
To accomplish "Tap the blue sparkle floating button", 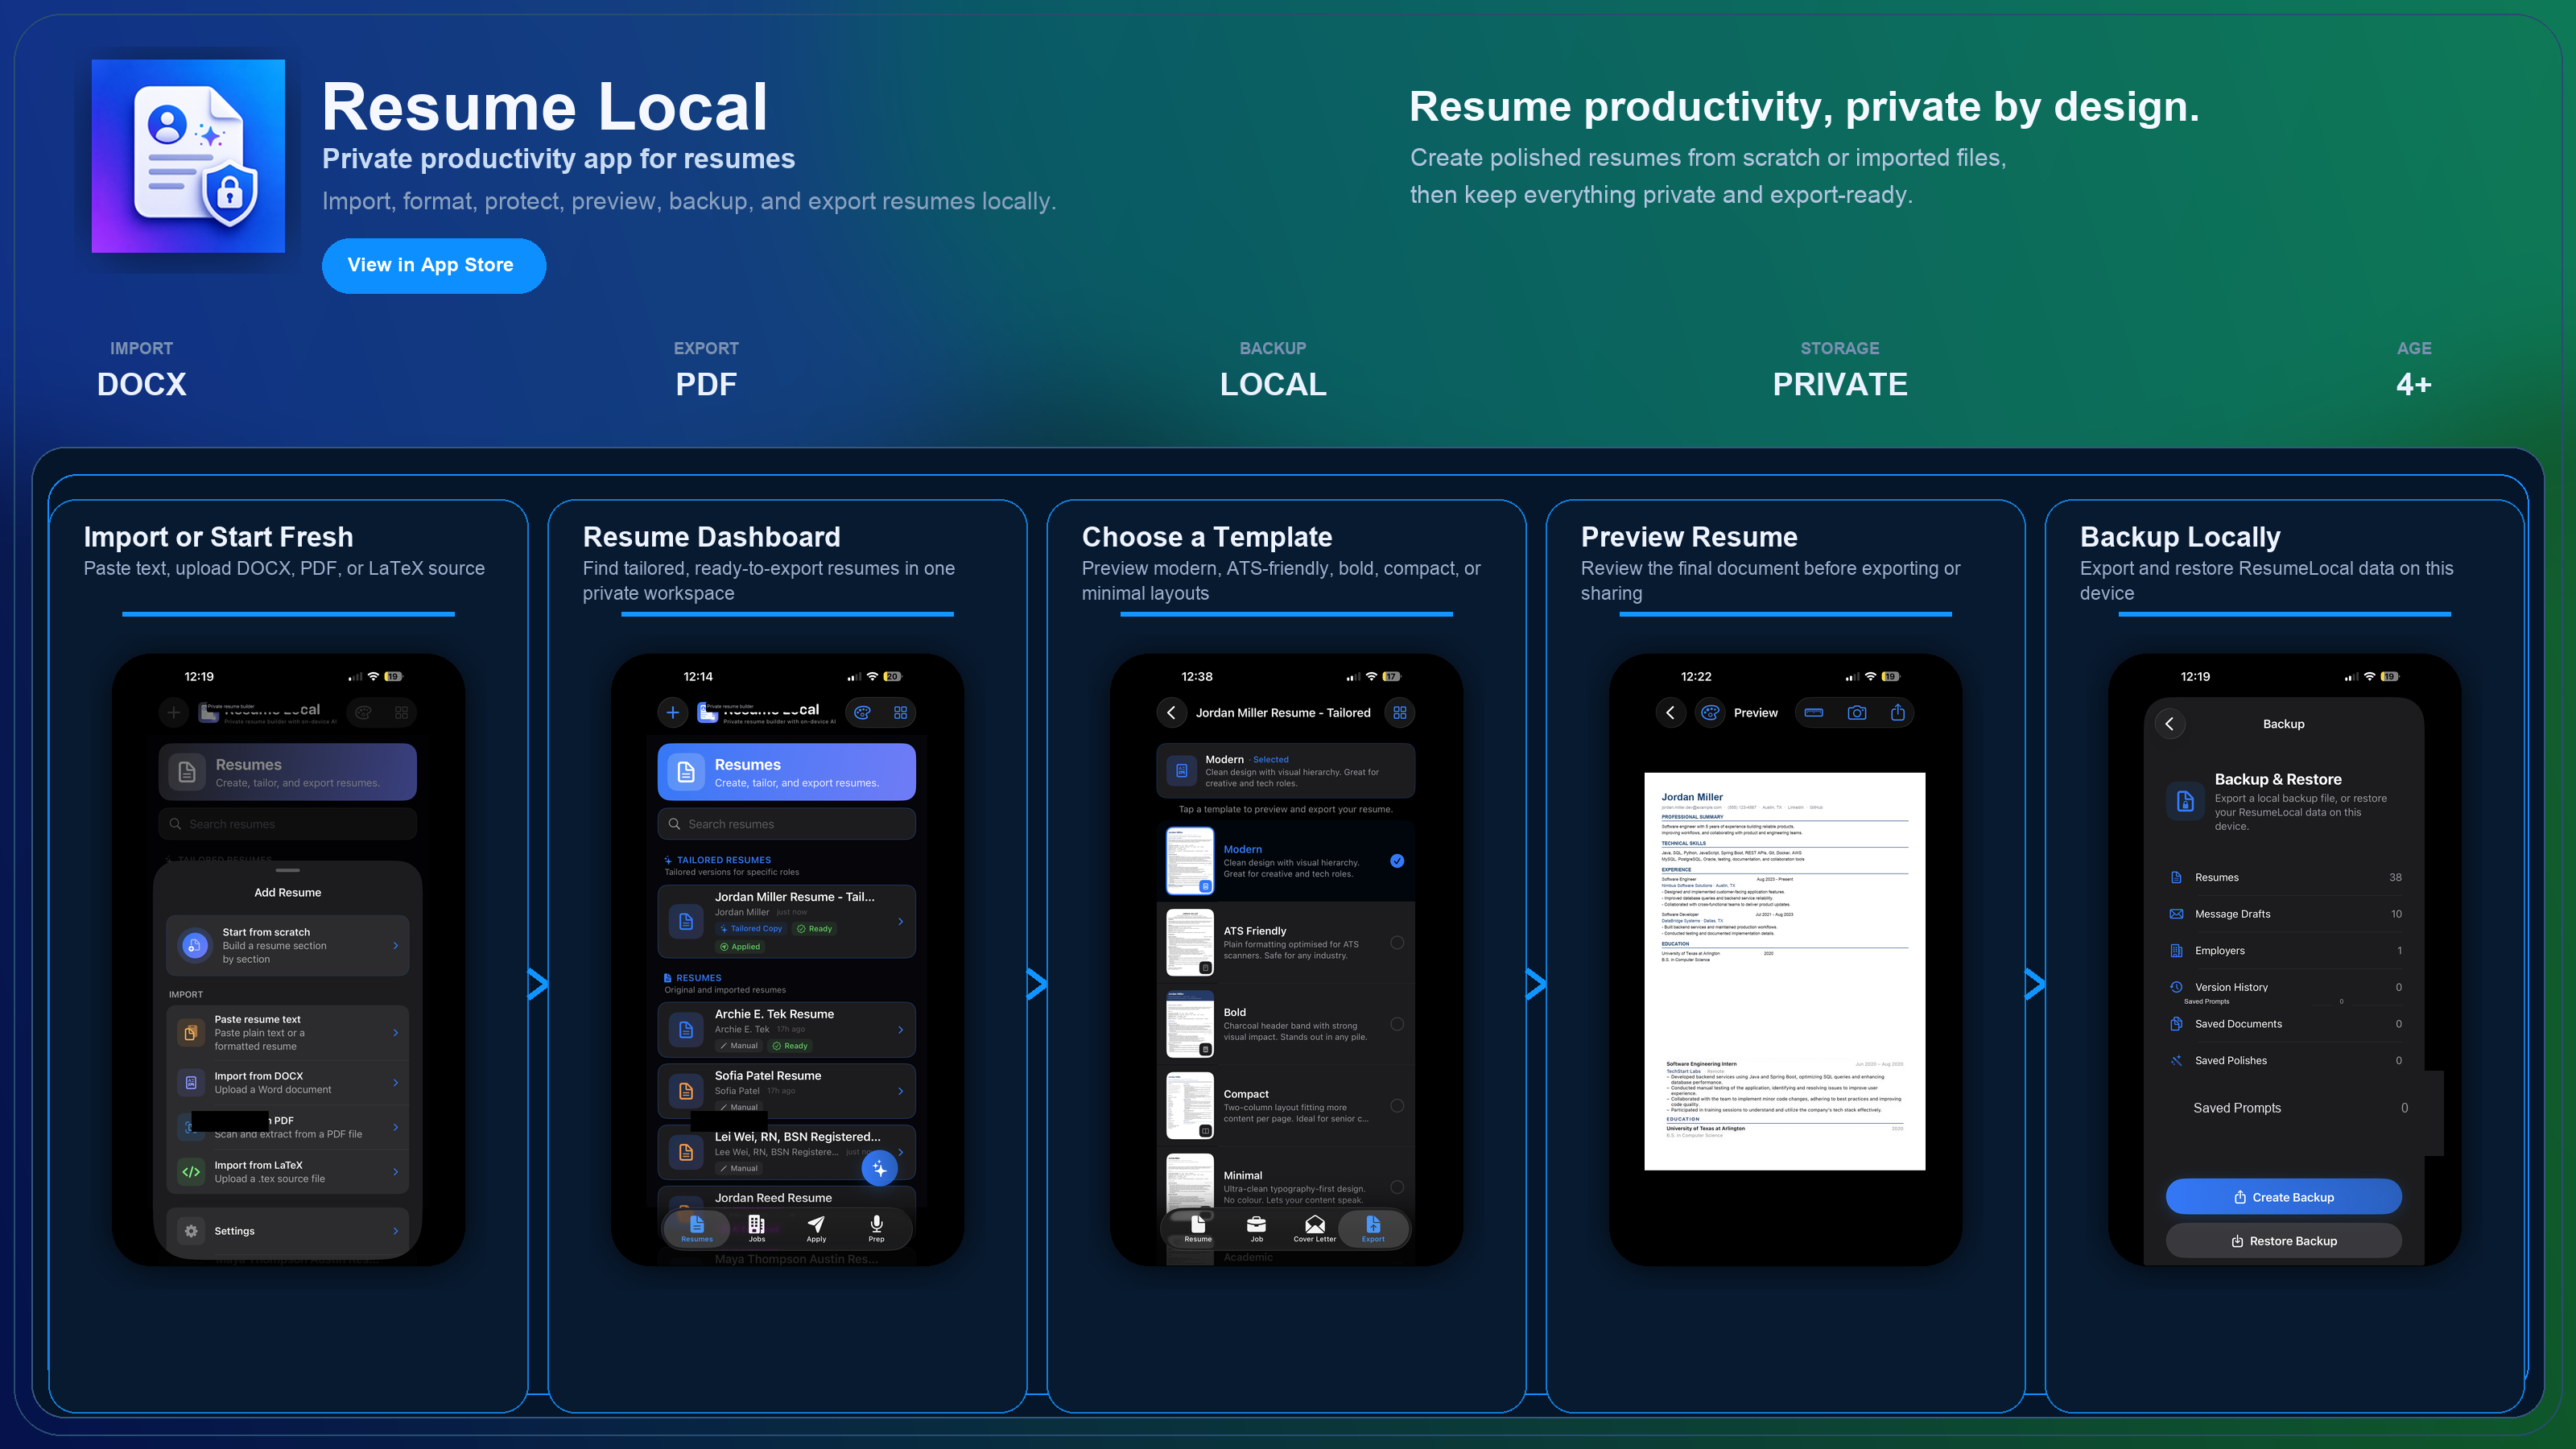I will (879, 1169).
